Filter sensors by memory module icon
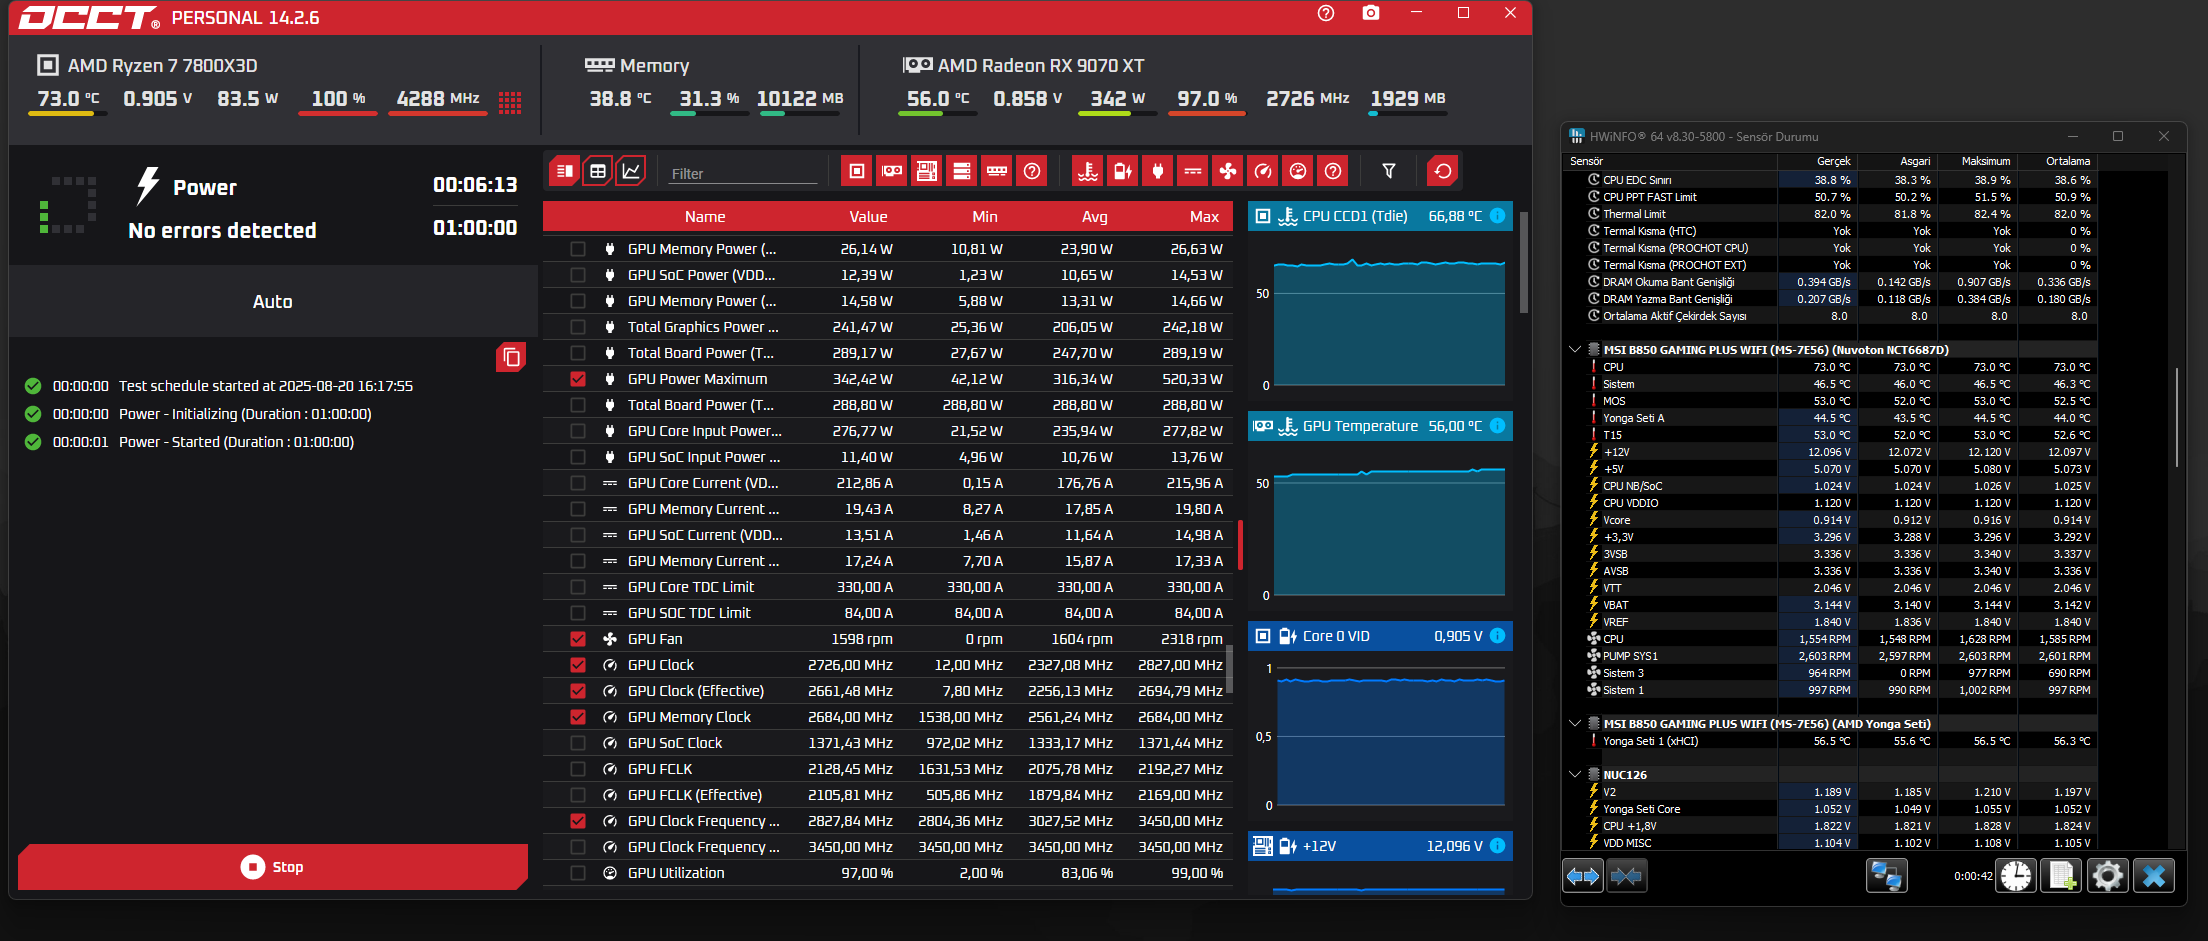Screen dimensions: 2208x941 997,171
